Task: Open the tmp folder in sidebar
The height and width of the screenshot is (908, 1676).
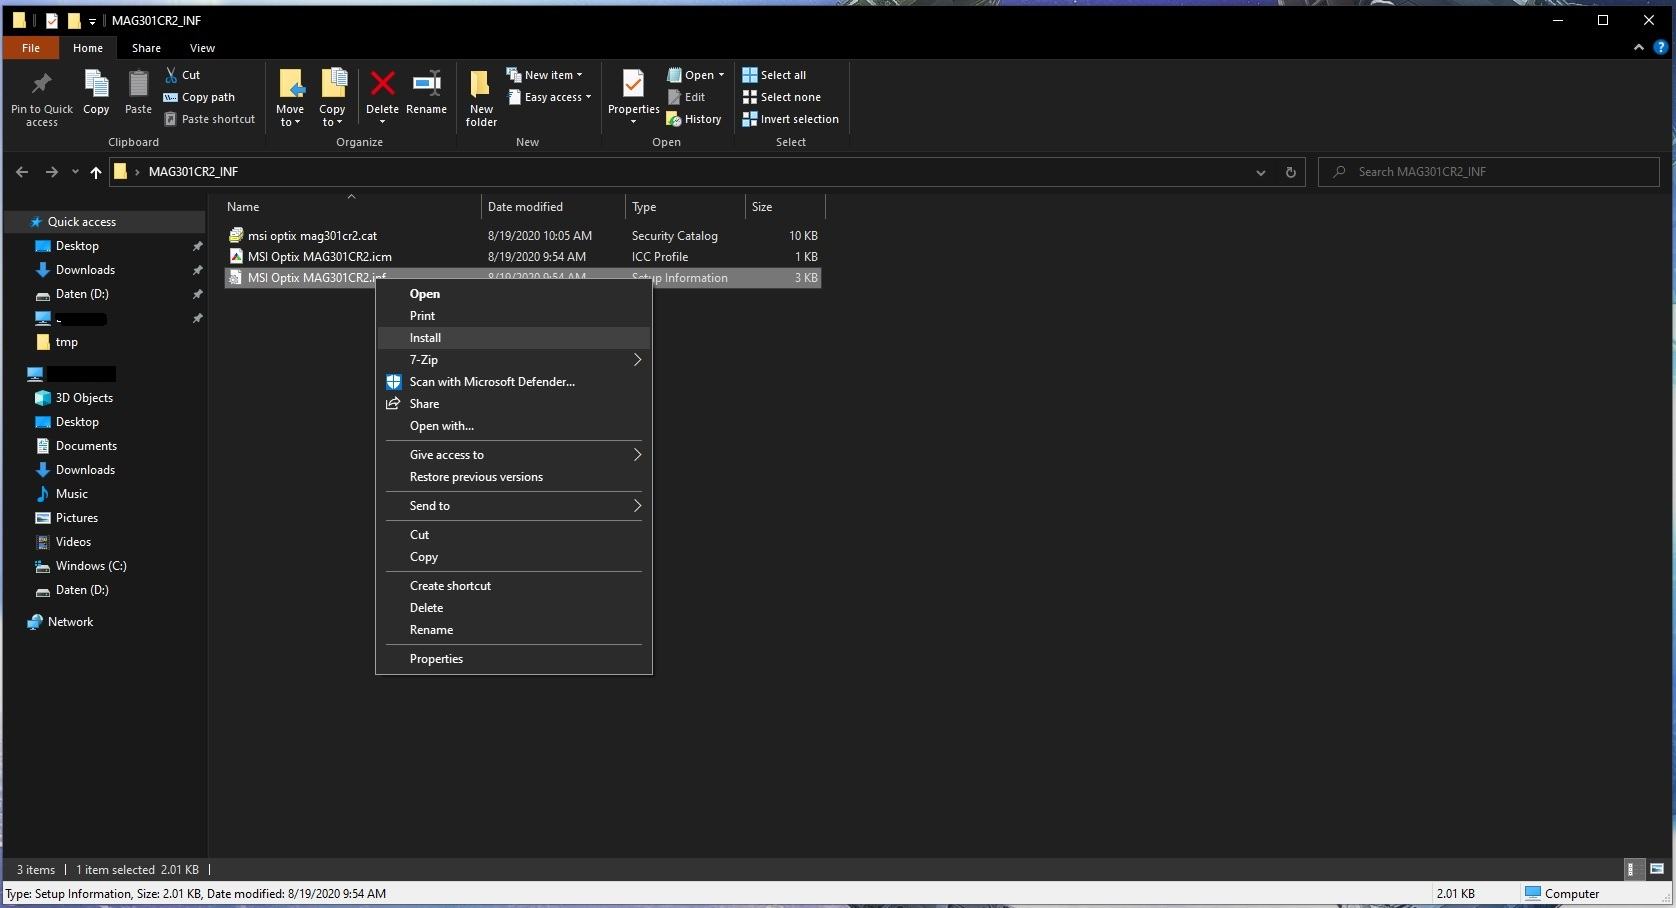Action: pos(67,342)
